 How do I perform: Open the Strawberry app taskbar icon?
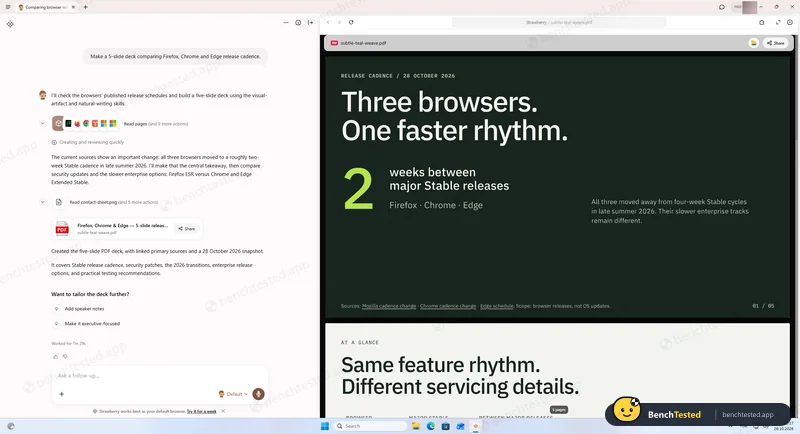tap(476, 426)
